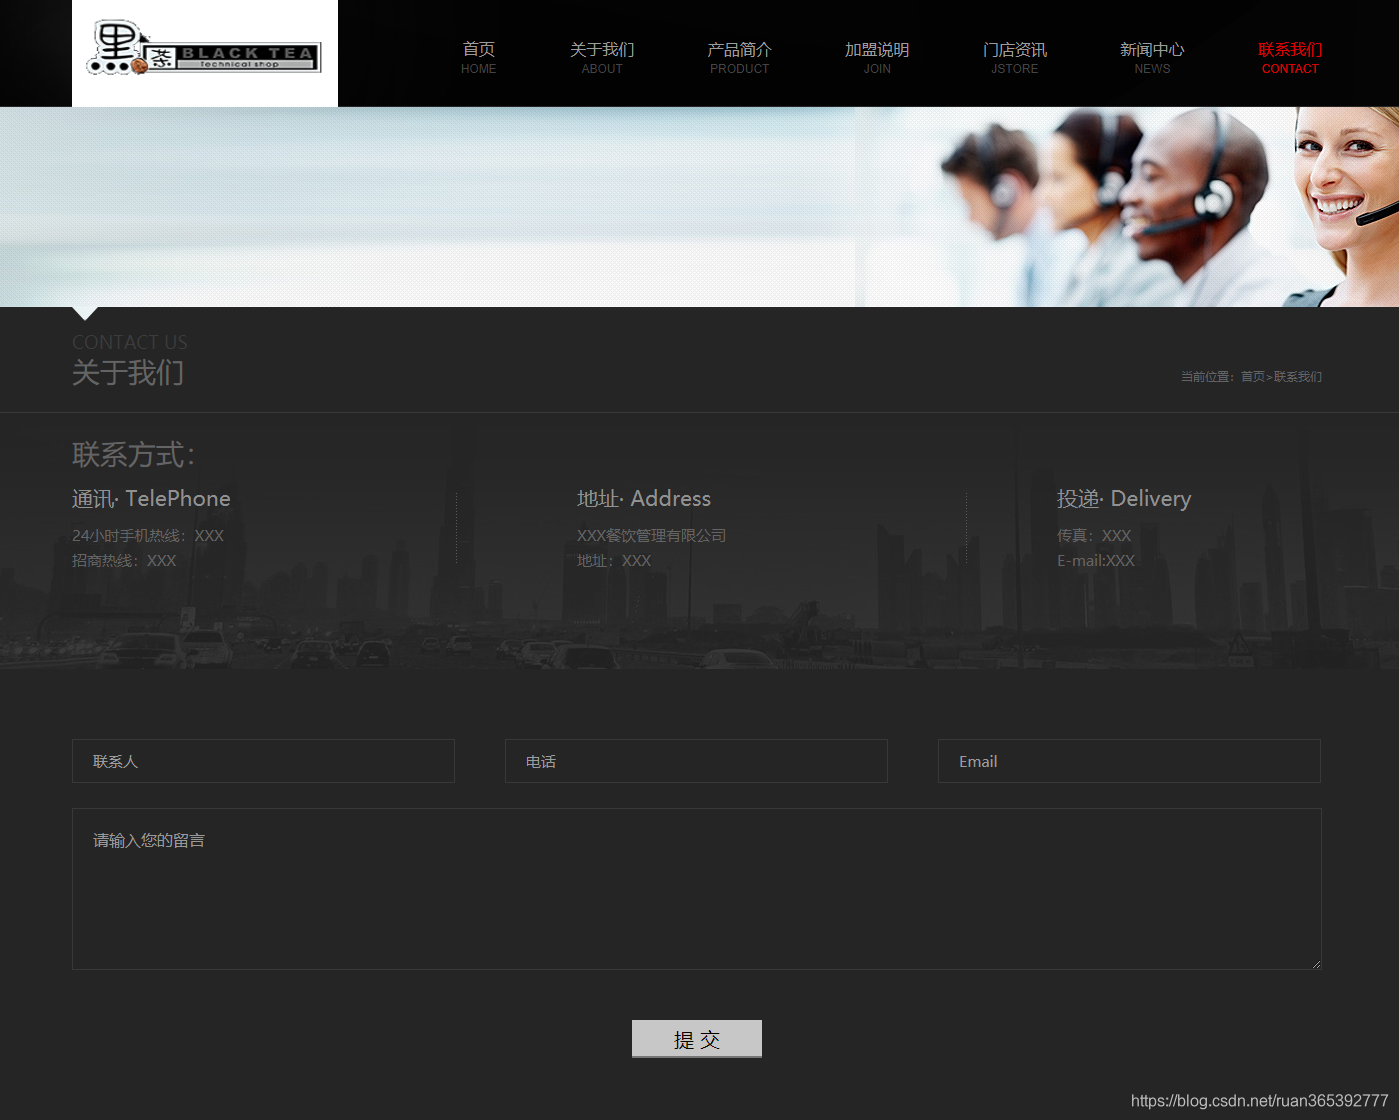Select 传真：XXX text

tap(1094, 536)
